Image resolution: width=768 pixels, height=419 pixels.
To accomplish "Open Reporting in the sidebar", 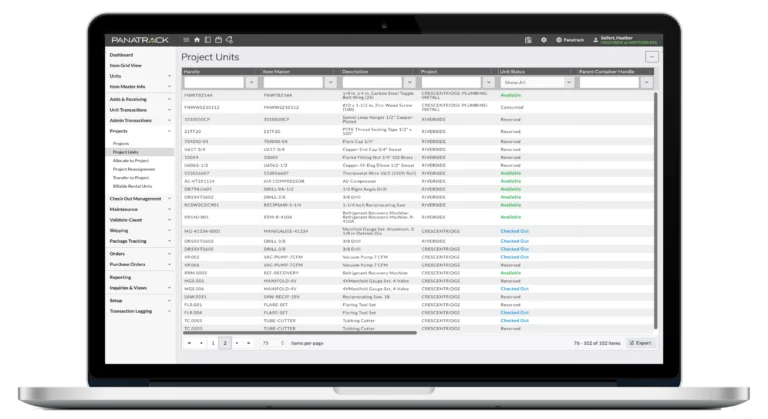I will point(120,277).
